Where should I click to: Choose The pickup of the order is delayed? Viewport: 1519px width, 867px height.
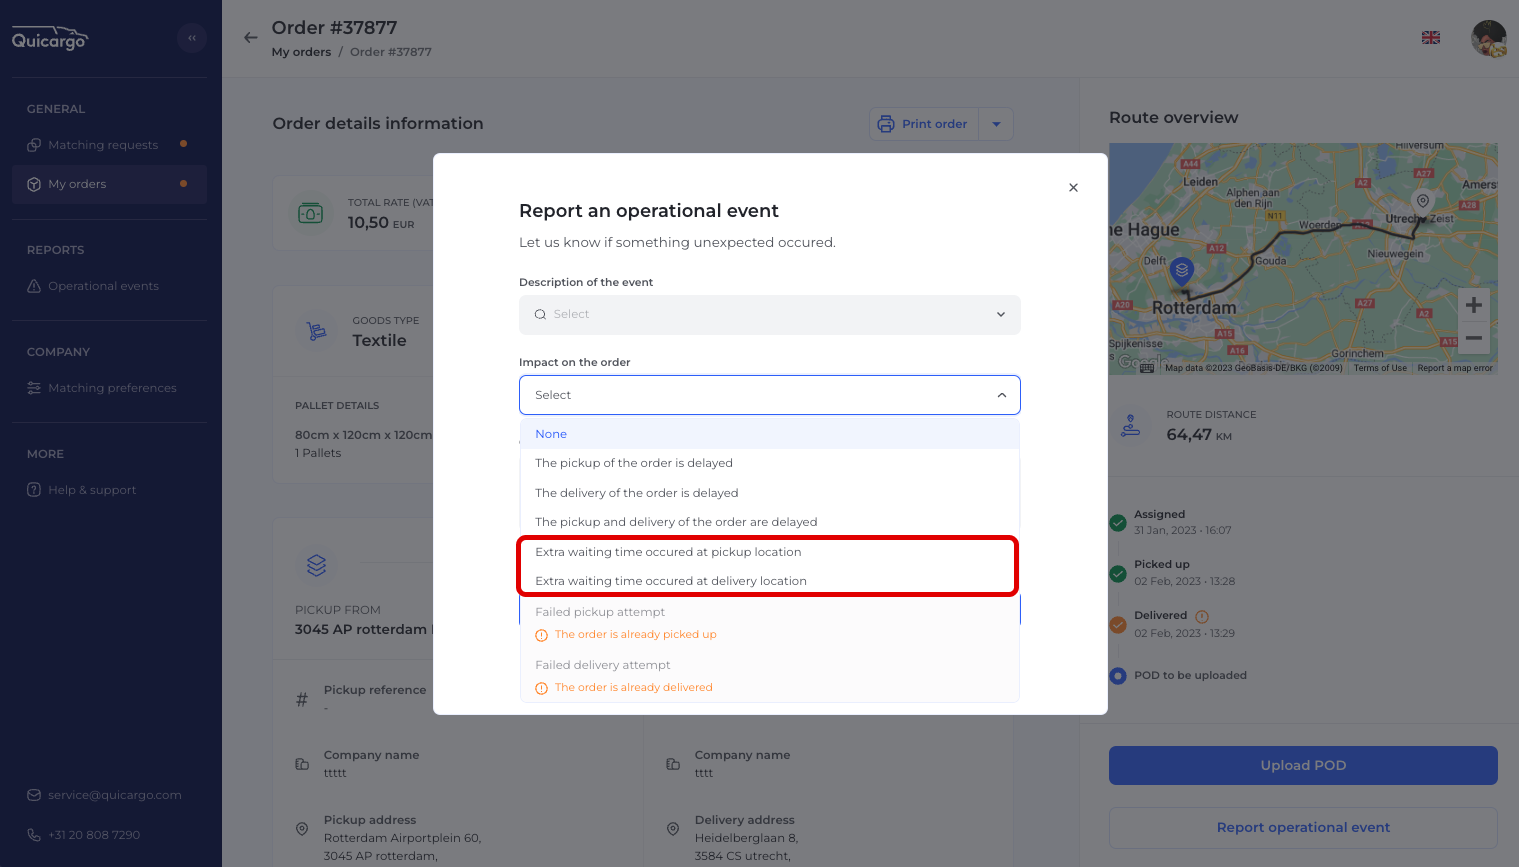tap(634, 463)
